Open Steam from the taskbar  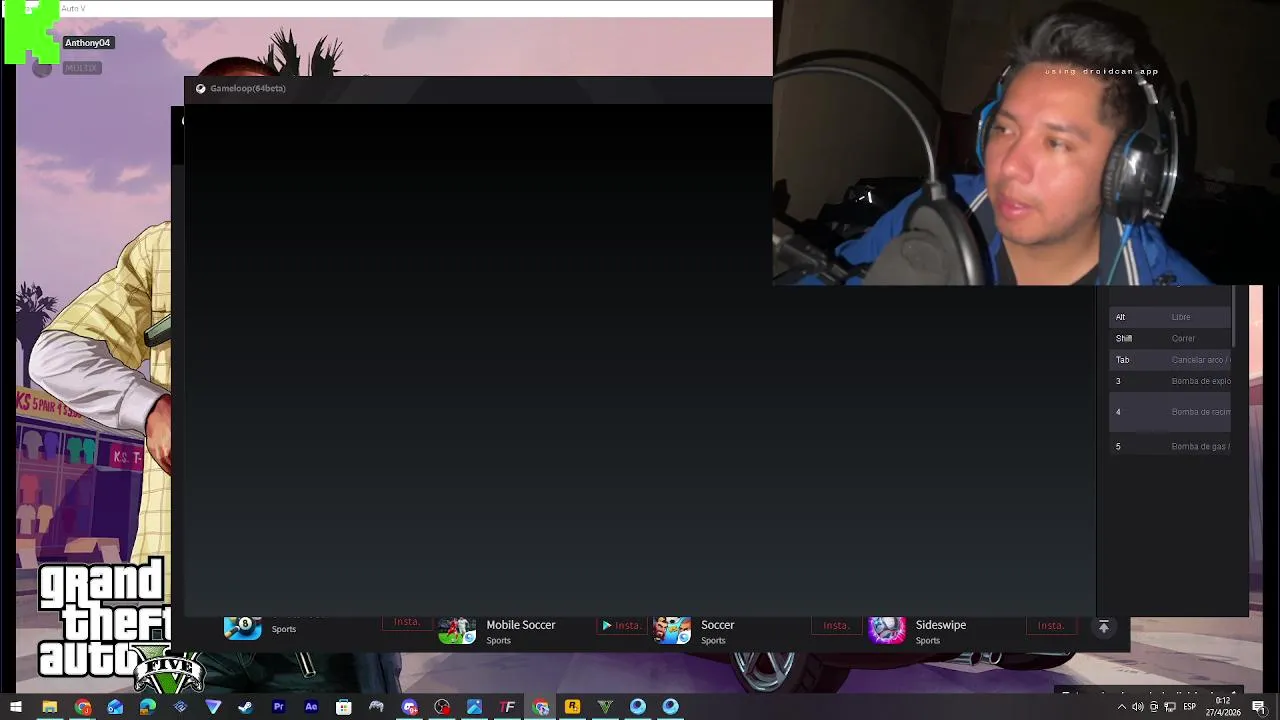tap(245, 707)
